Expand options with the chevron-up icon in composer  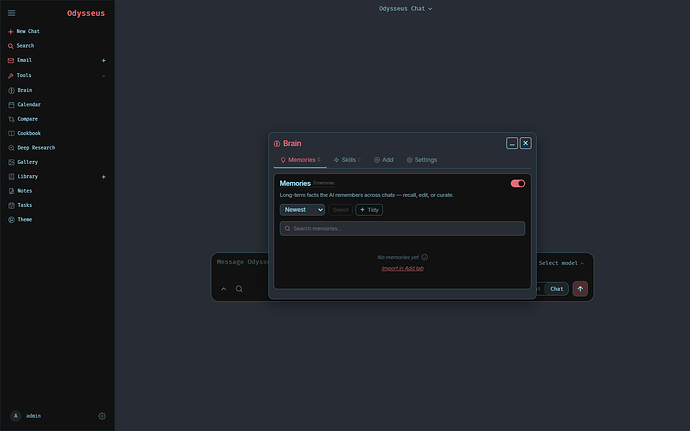point(224,289)
